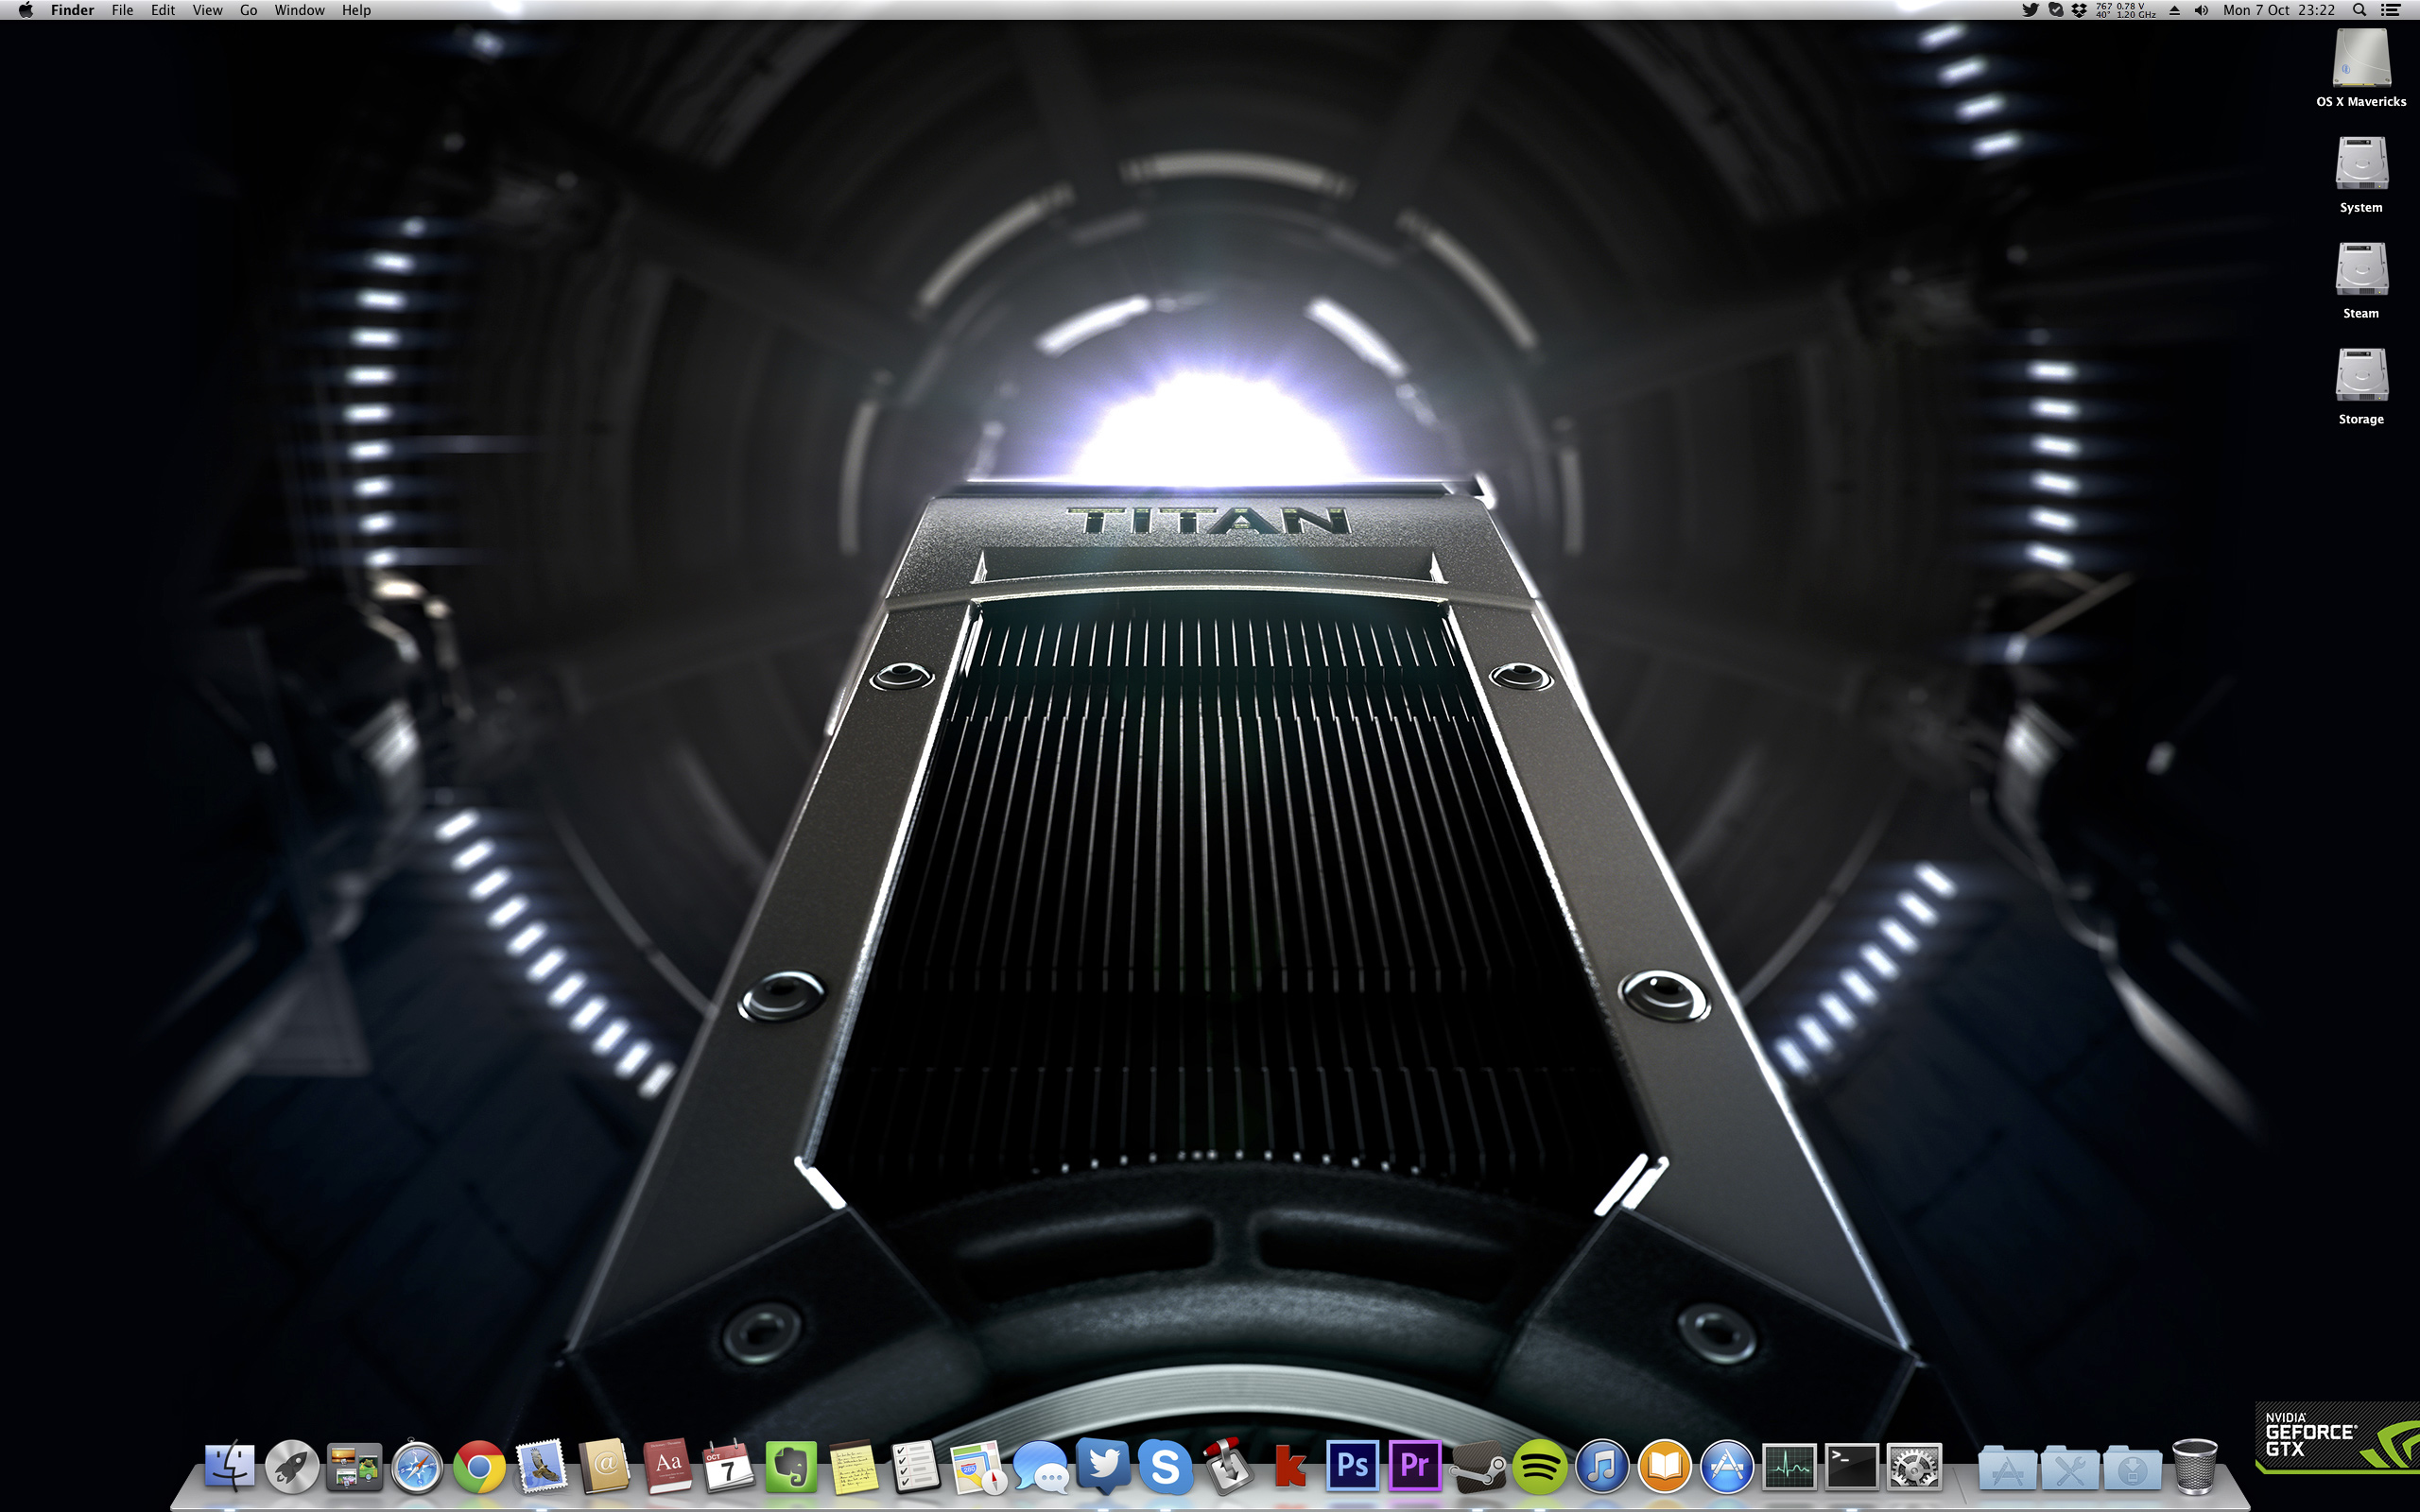Image resolution: width=2420 pixels, height=1512 pixels.
Task: Open Skype from the dock
Action: pos(1165,1467)
